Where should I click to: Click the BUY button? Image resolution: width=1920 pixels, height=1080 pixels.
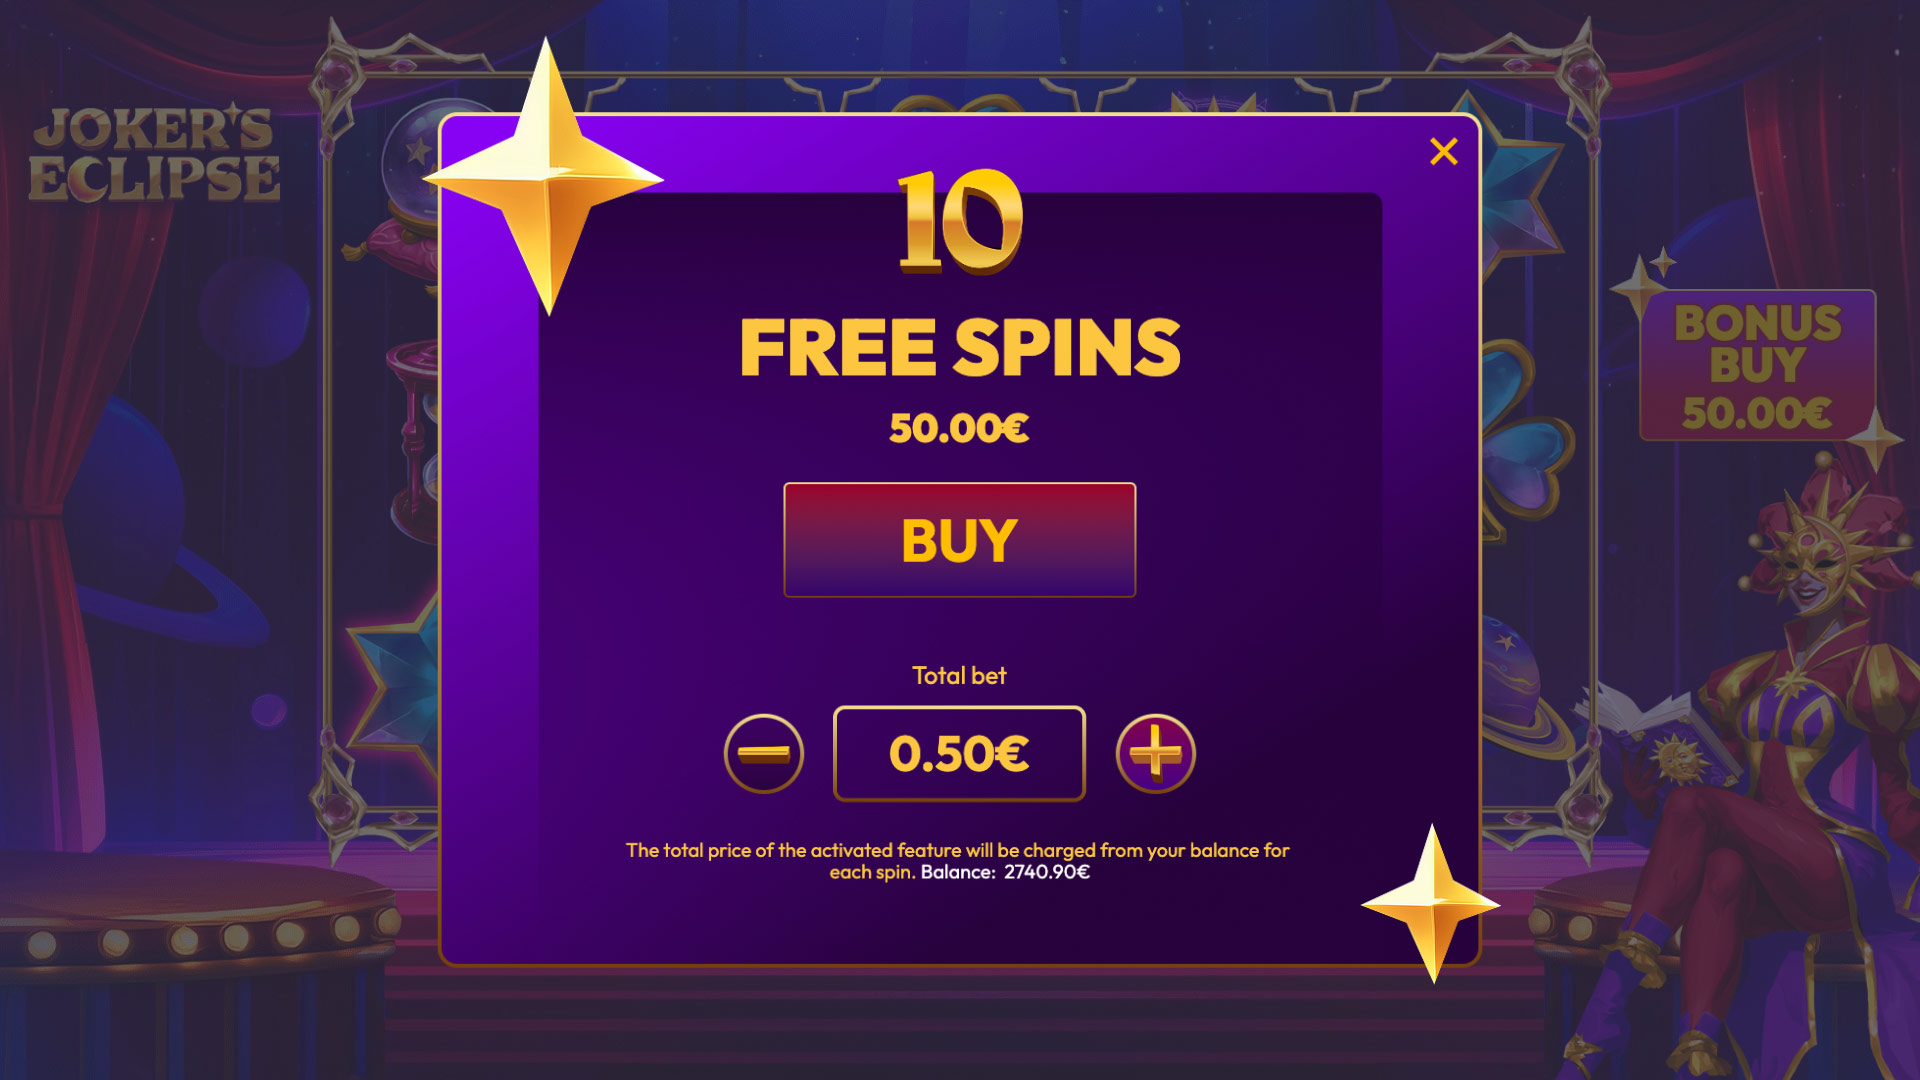[959, 540]
